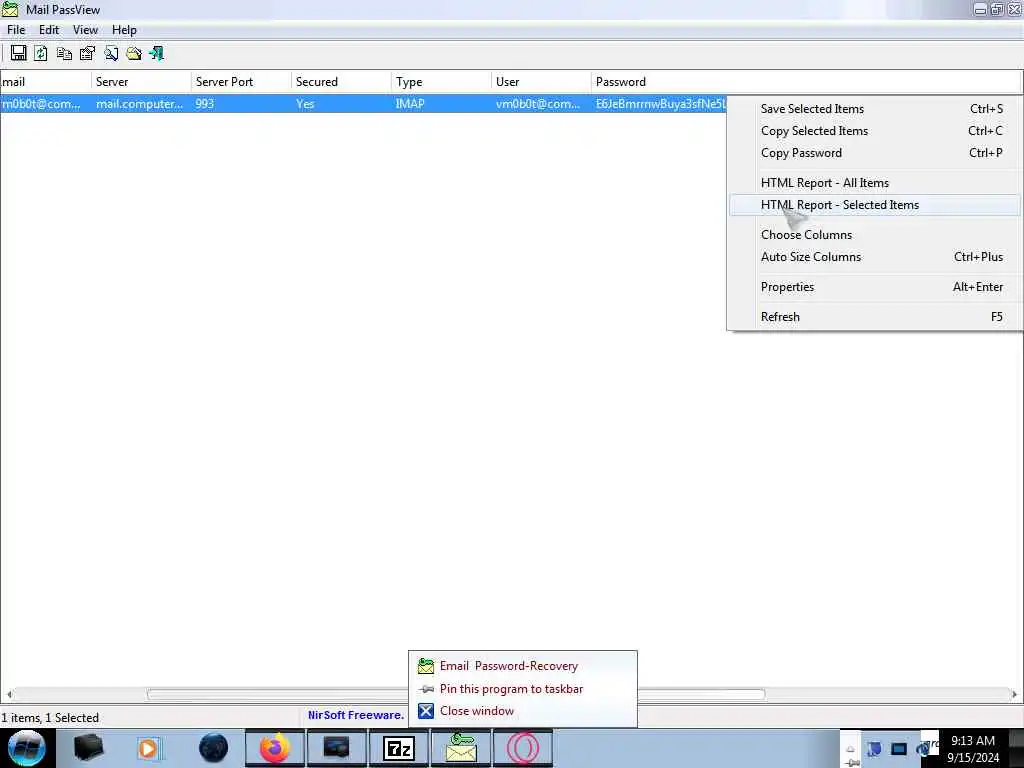Select HTML Report - All Items
This screenshot has height=768, width=1024.
point(874,183)
